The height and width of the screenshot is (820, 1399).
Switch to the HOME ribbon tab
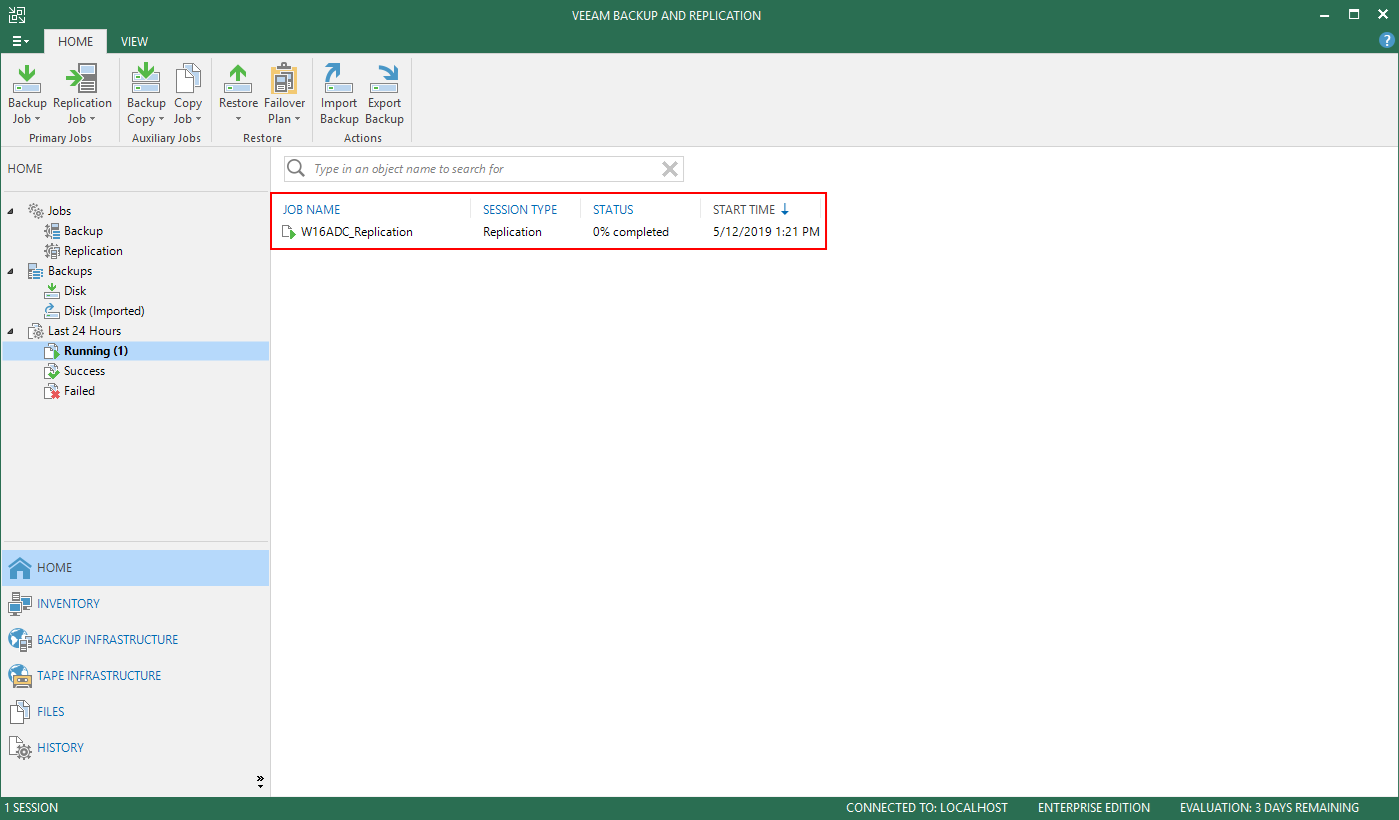pos(75,41)
